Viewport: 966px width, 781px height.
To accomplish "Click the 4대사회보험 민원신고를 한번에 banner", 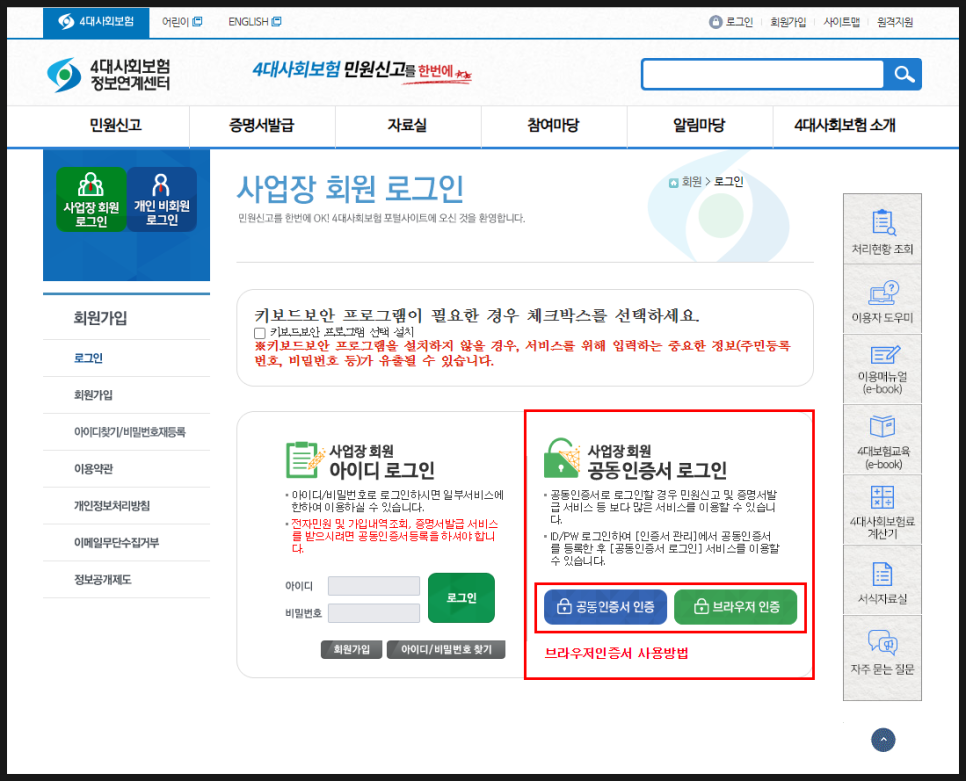I will [x=362, y=71].
